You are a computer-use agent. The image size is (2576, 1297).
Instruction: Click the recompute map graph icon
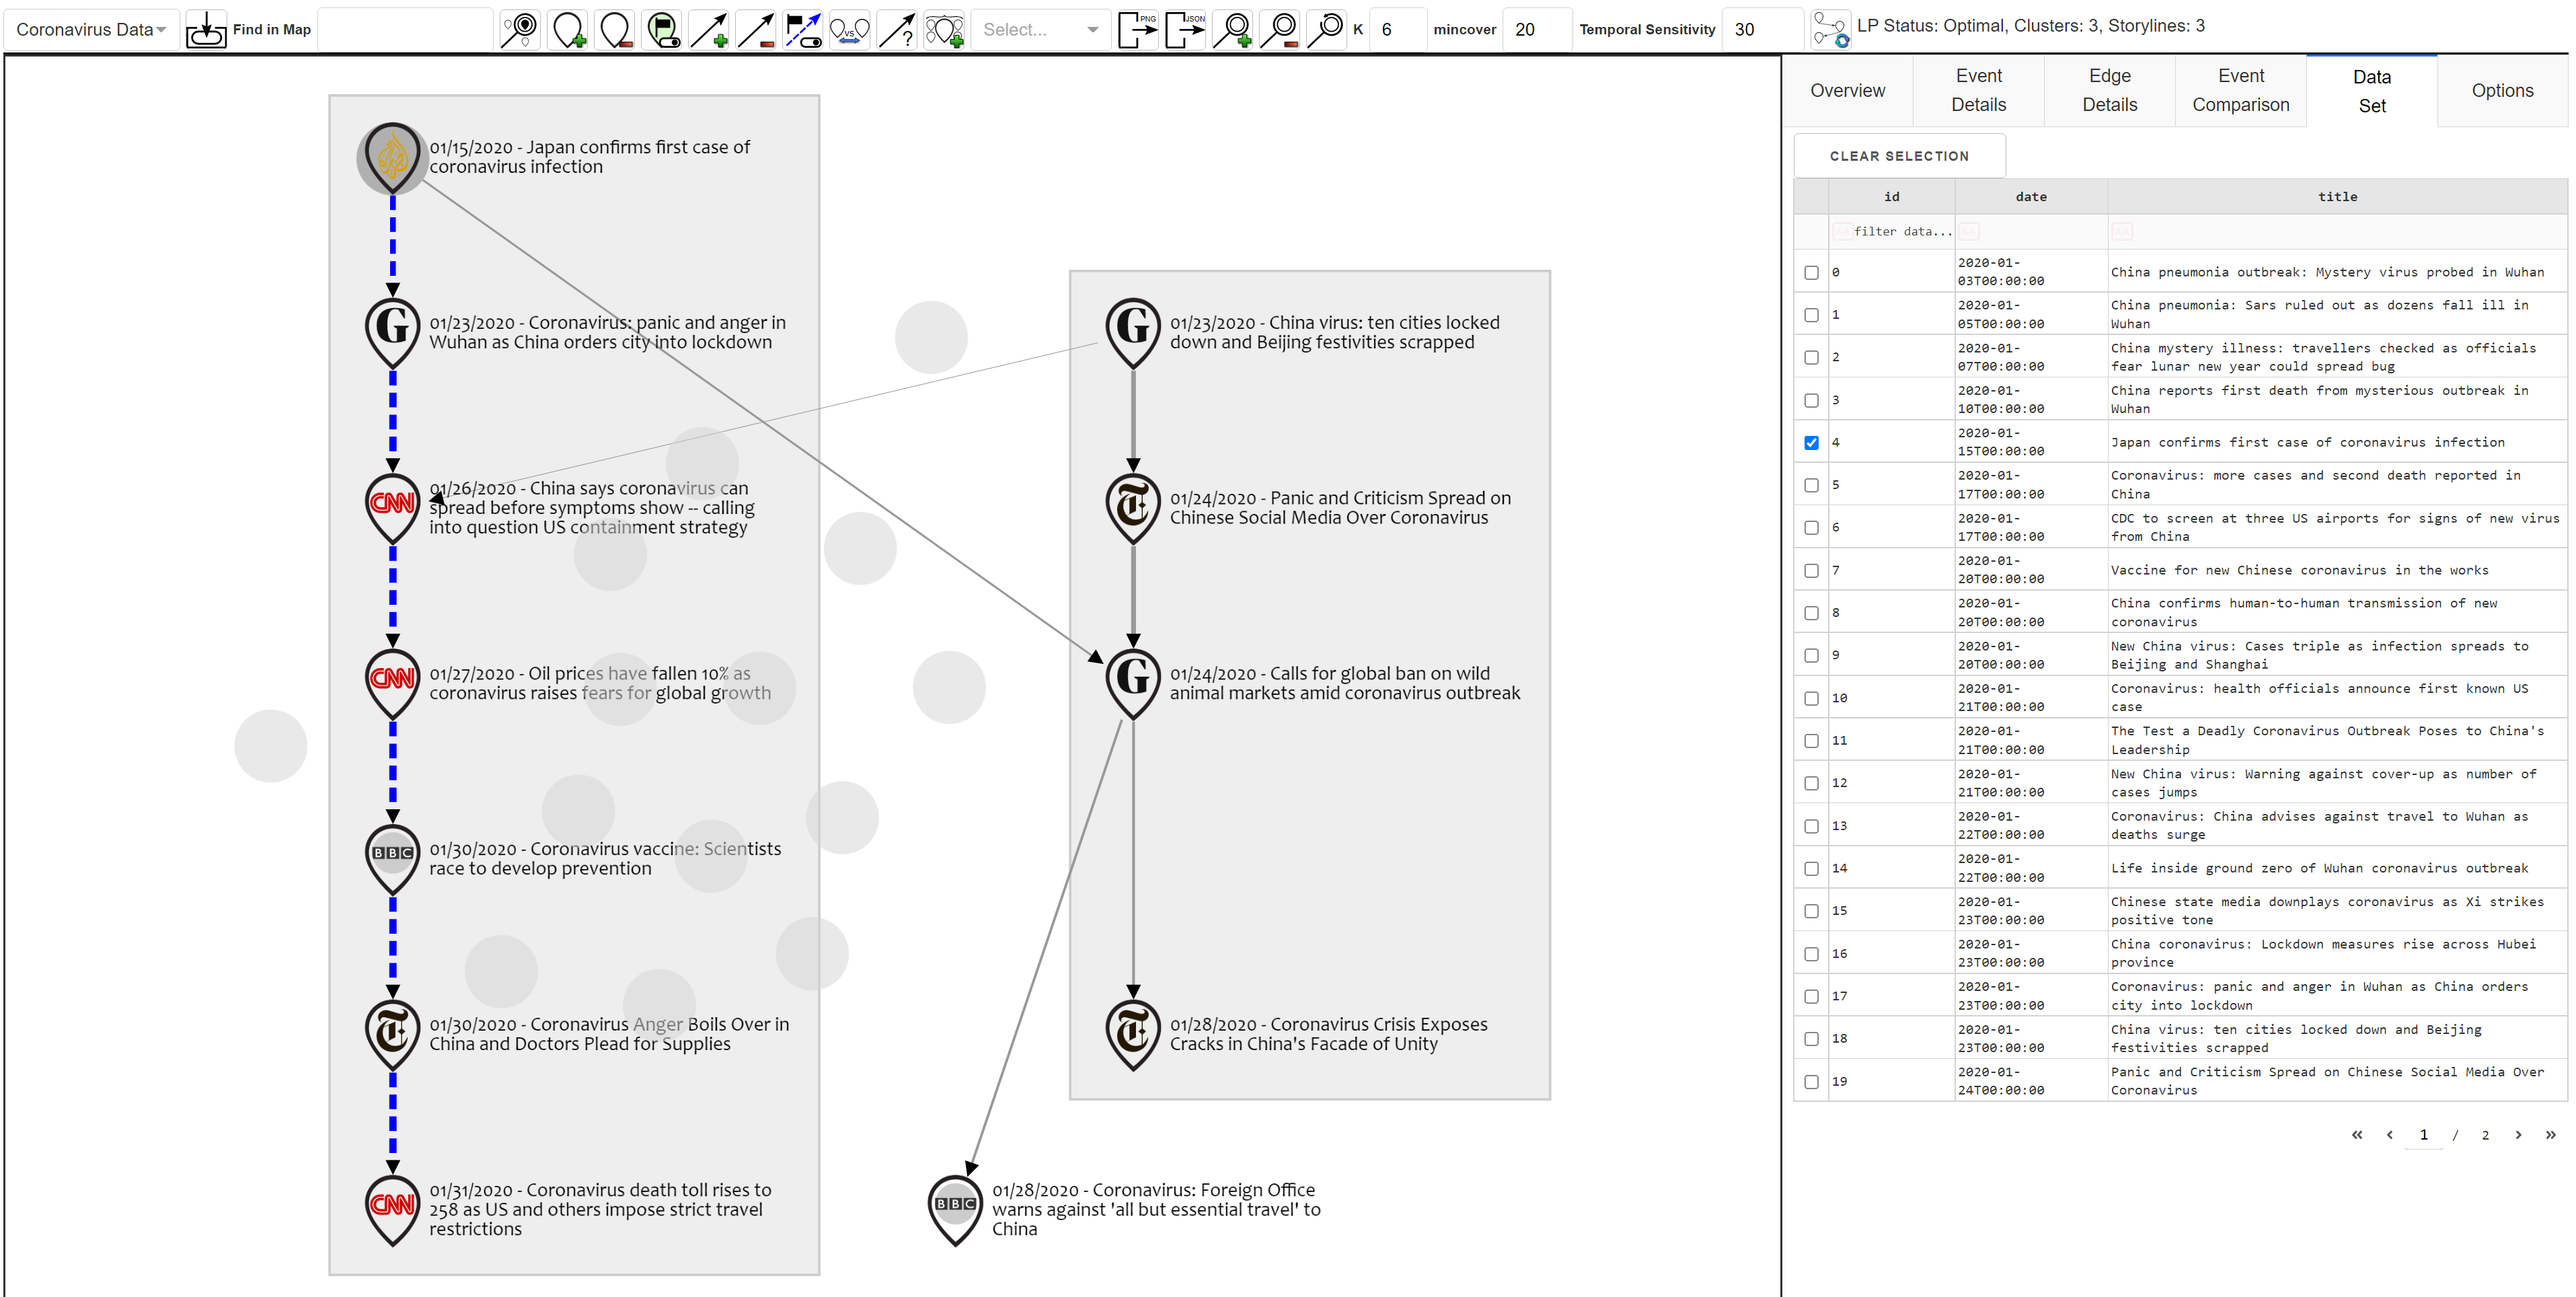1830,29
